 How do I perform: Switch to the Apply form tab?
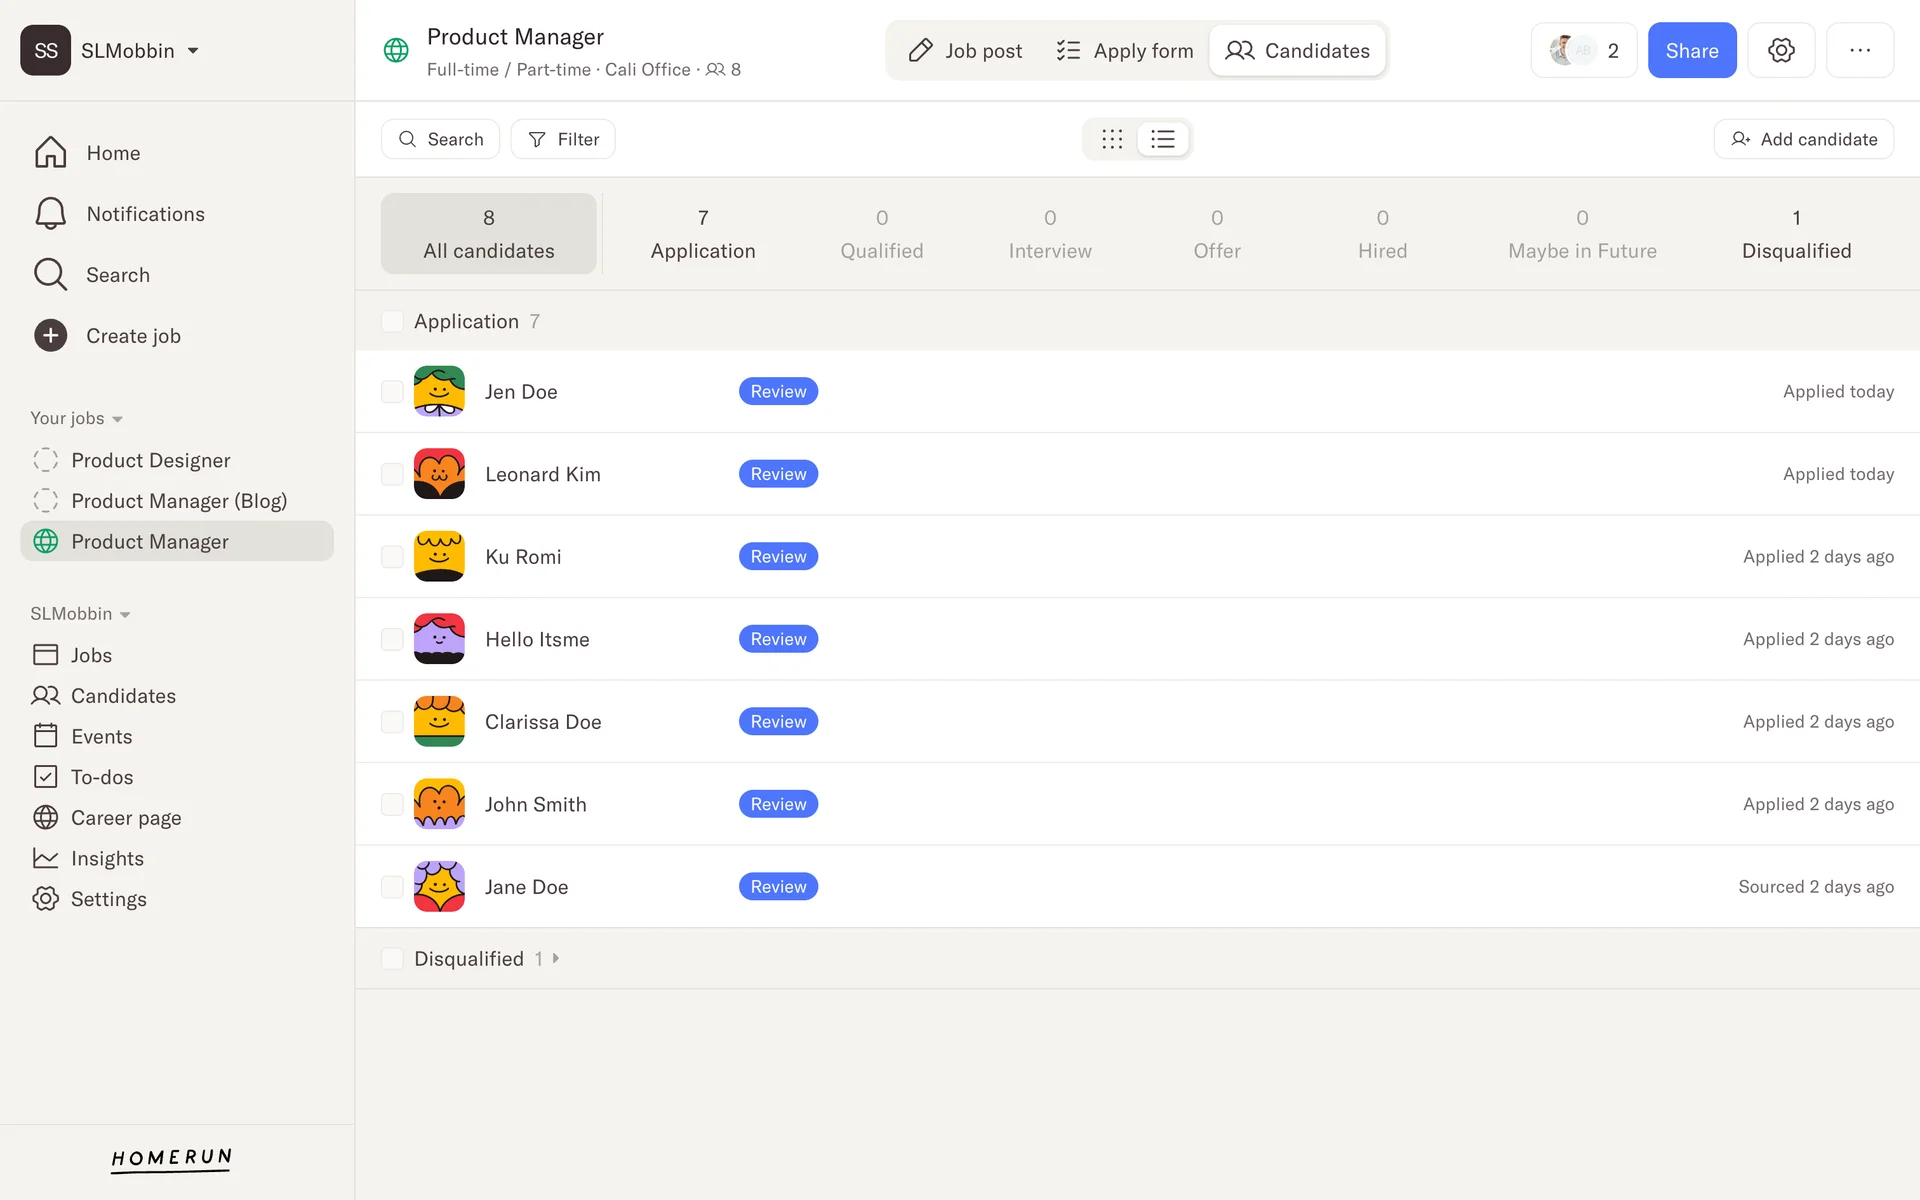1125,51
